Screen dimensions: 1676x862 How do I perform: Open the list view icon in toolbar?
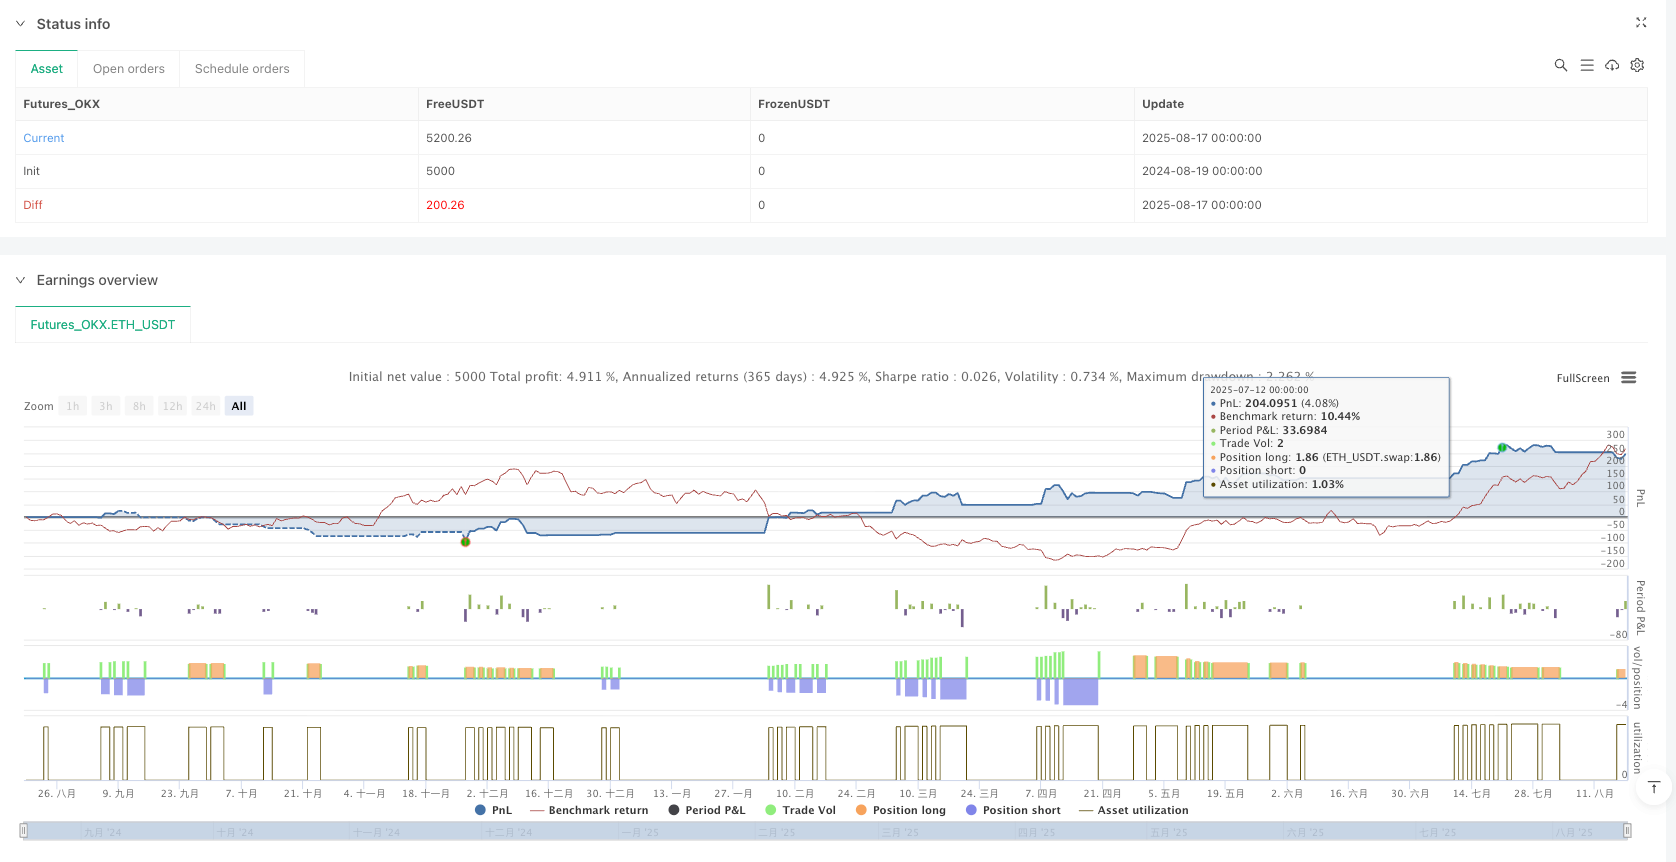(x=1586, y=65)
